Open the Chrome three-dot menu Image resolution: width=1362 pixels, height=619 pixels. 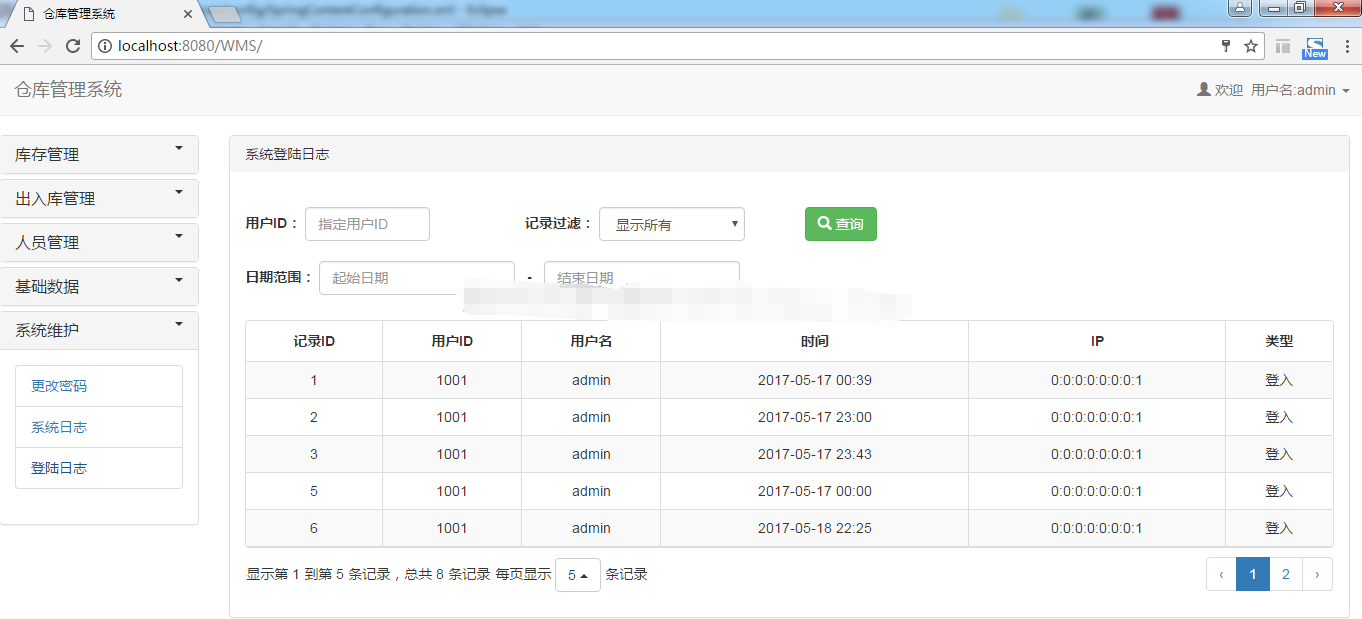pyautogui.click(x=1347, y=46)
